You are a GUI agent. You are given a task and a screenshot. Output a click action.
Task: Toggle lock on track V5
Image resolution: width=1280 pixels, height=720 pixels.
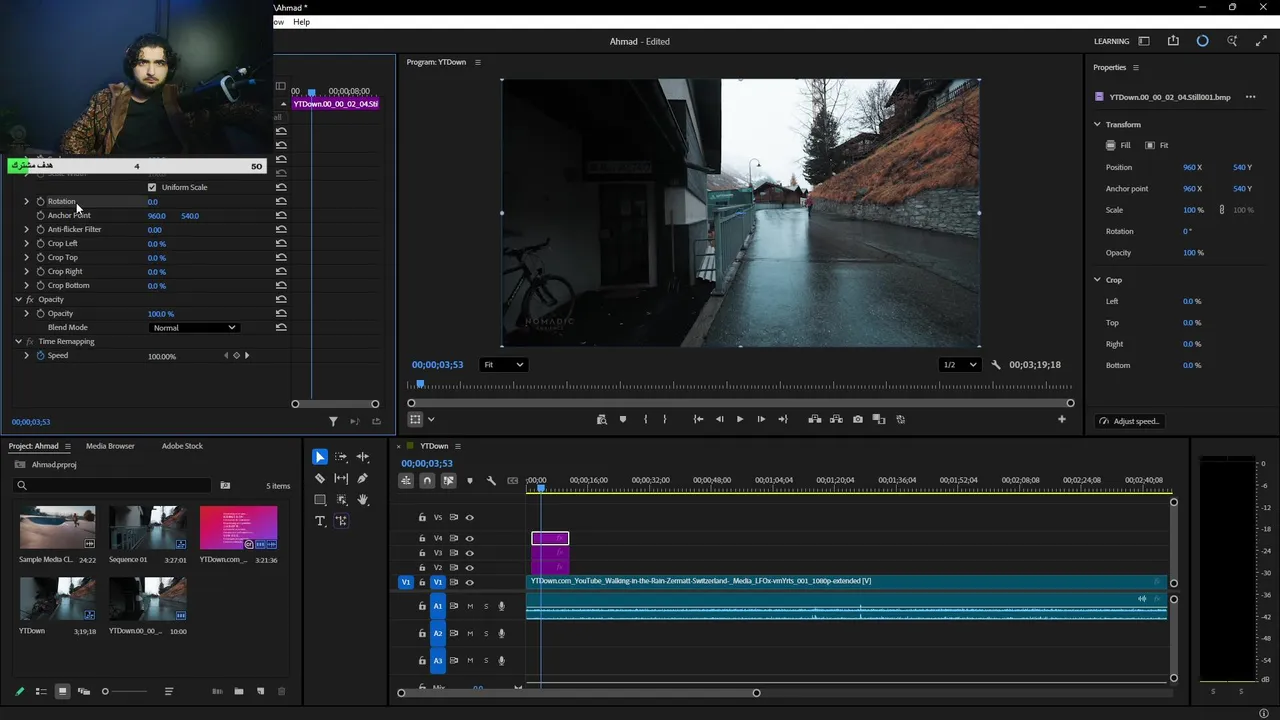[422, 518]
